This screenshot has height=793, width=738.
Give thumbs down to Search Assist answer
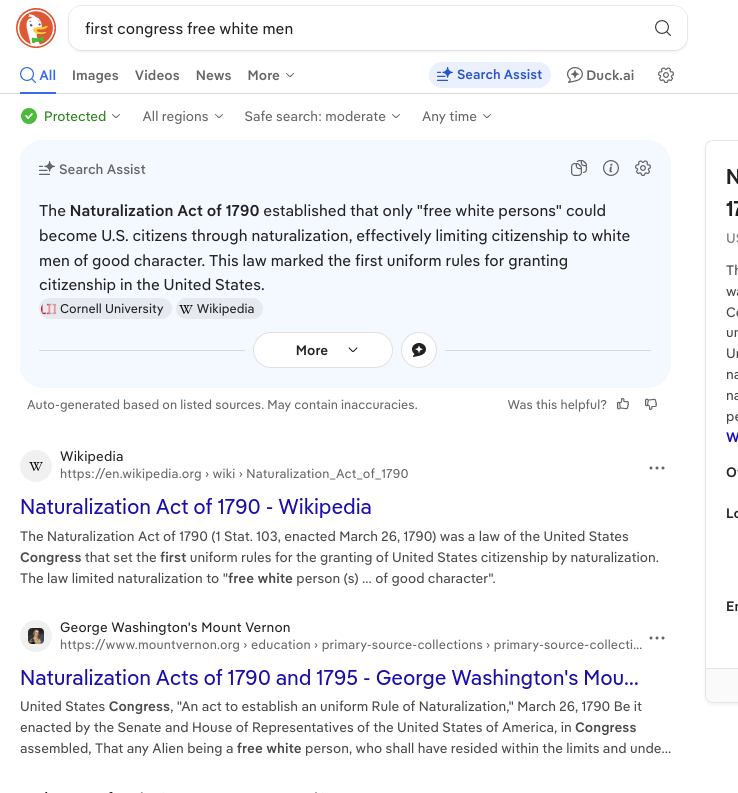click(650, 404)
